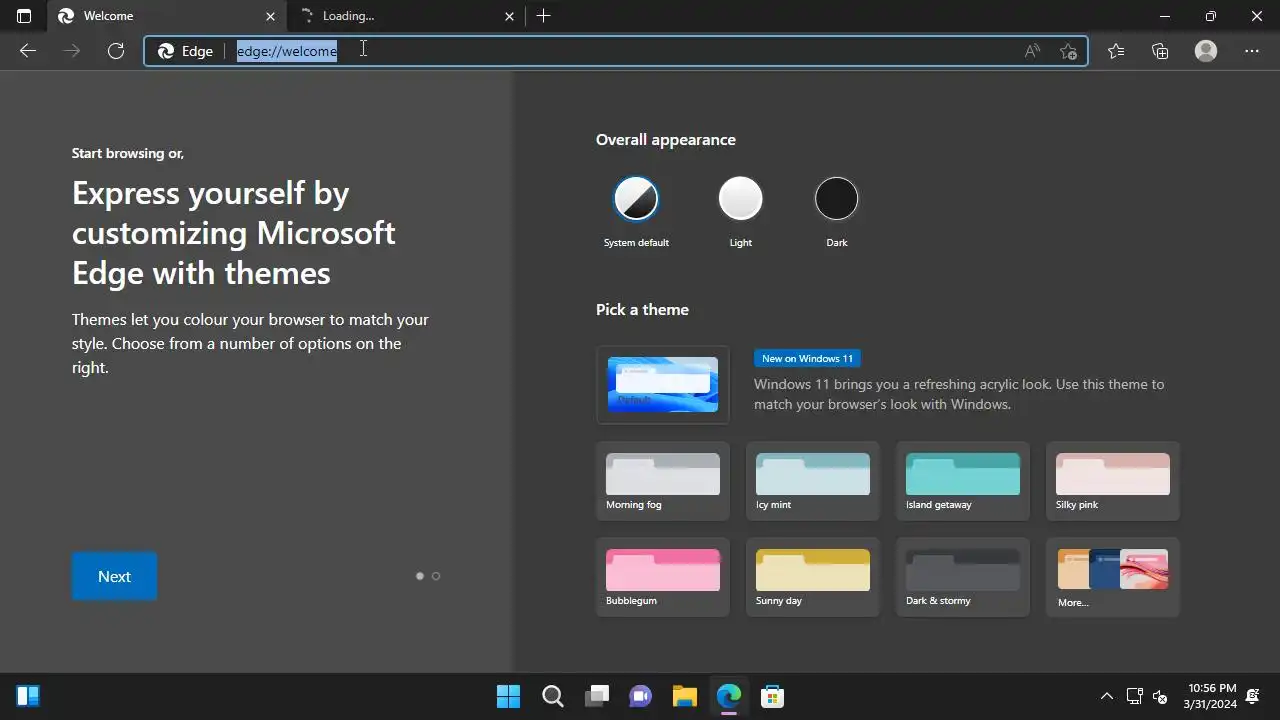The image size is (1280, 720).
Task: Switch to the Welcome tab
Action: [165, 16]
